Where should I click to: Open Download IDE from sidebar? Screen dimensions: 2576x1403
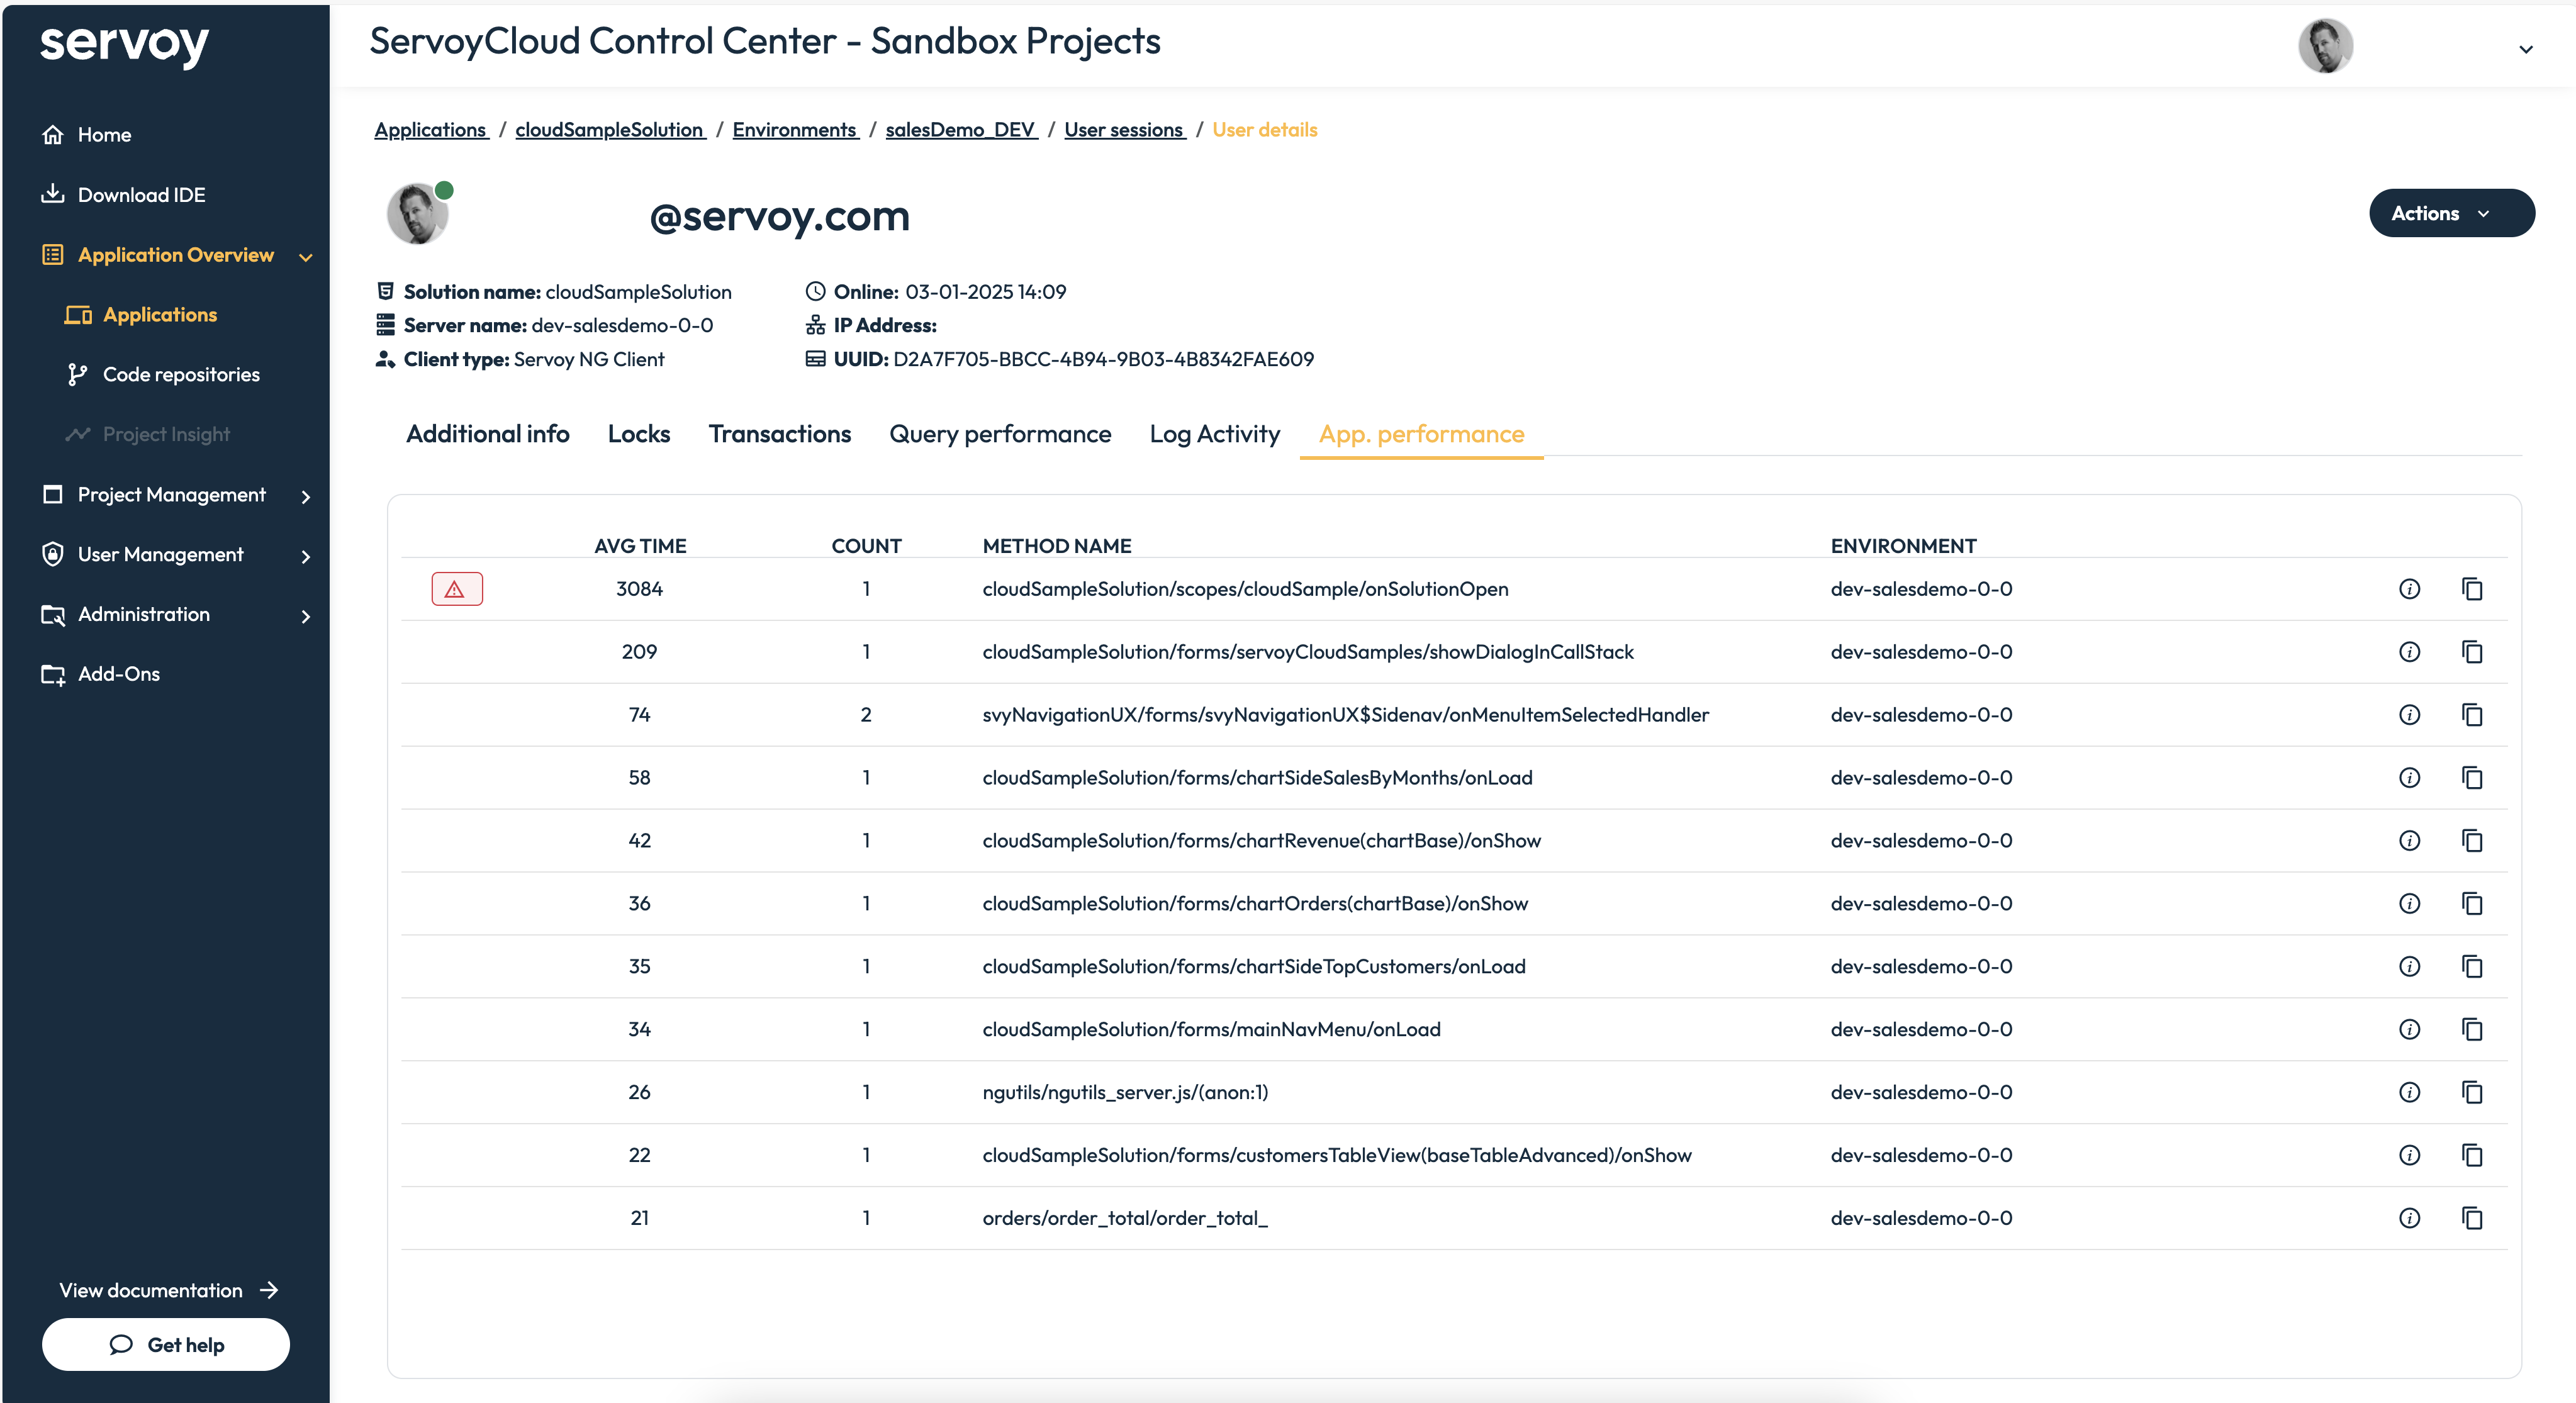(141, 195)
